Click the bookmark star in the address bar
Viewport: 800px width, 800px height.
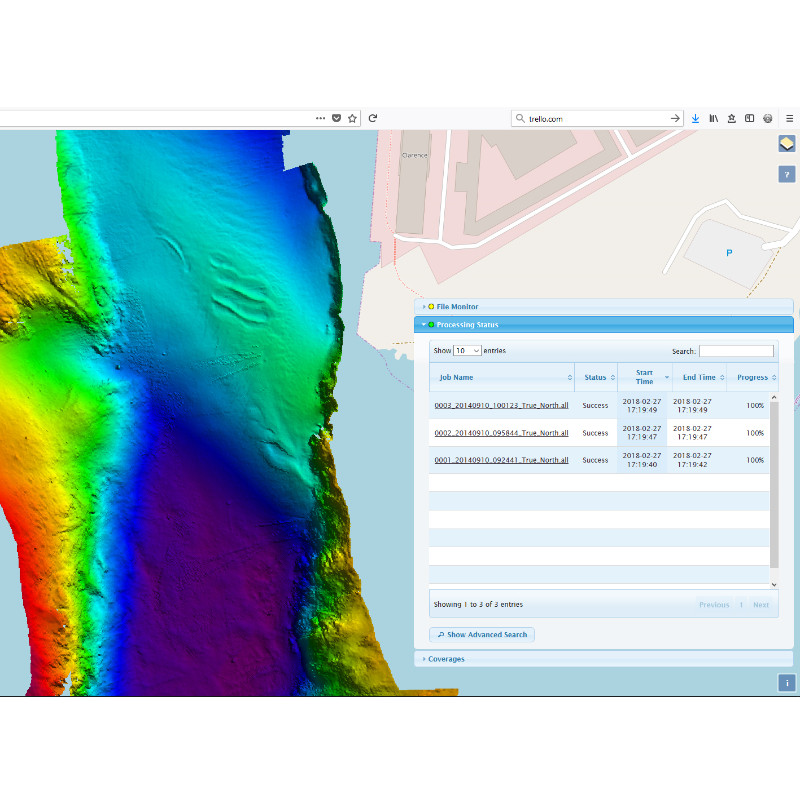(353, 117)
